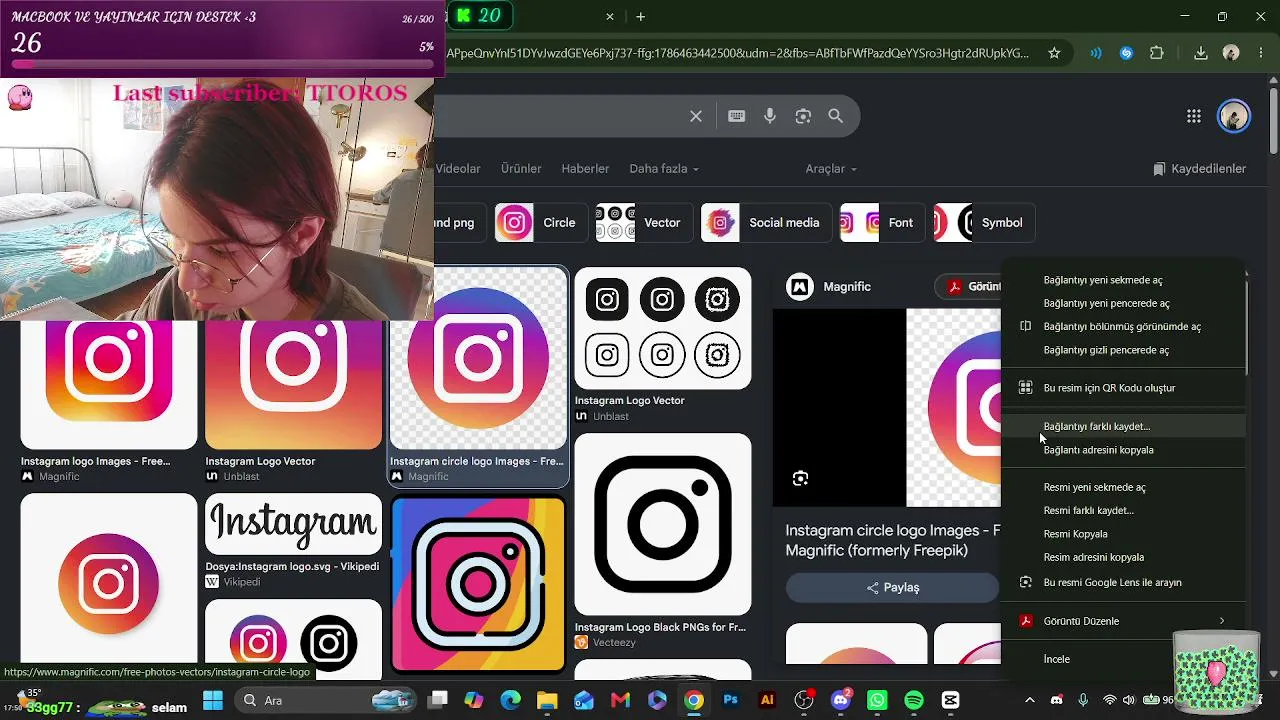Select Bağlantıyı yeni sekmede aç

coord(1123,280)
